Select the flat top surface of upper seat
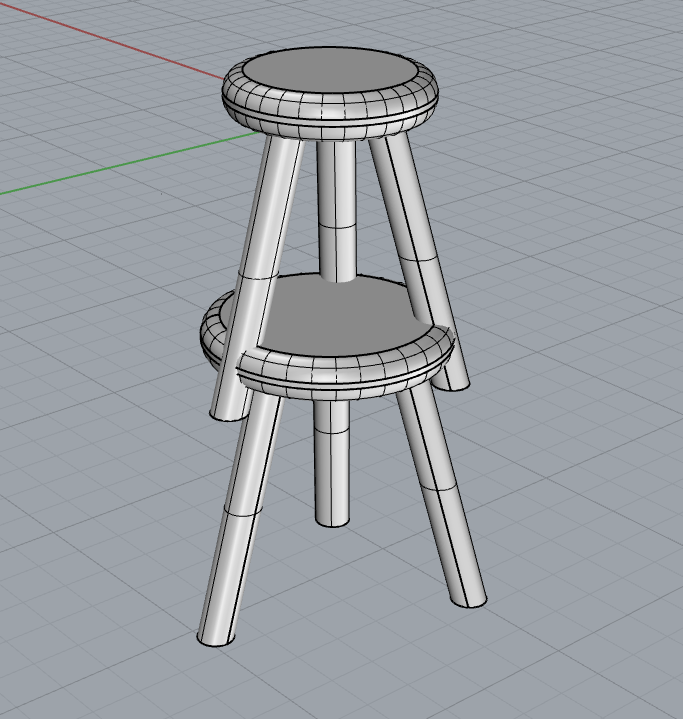The height and width of the screenshot is (719, 683). click(x=330, y=70)
